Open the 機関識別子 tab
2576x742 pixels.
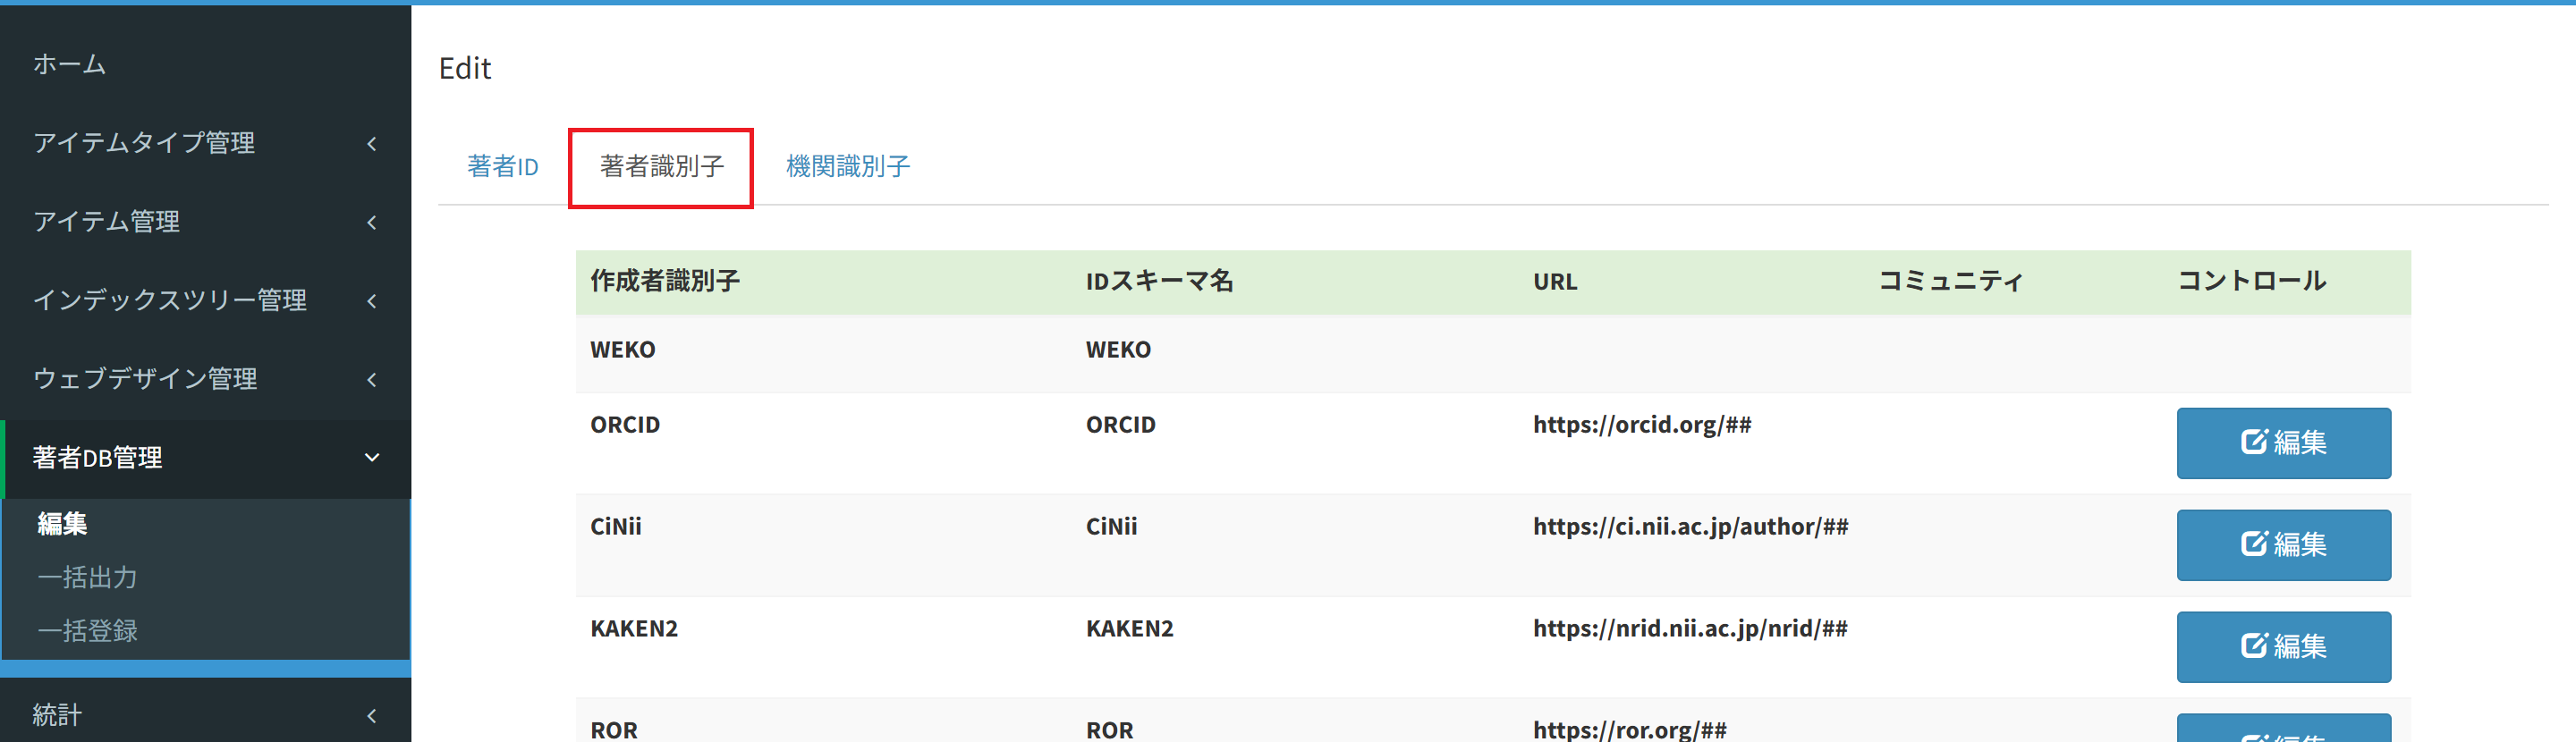click(x=847, y=167)
